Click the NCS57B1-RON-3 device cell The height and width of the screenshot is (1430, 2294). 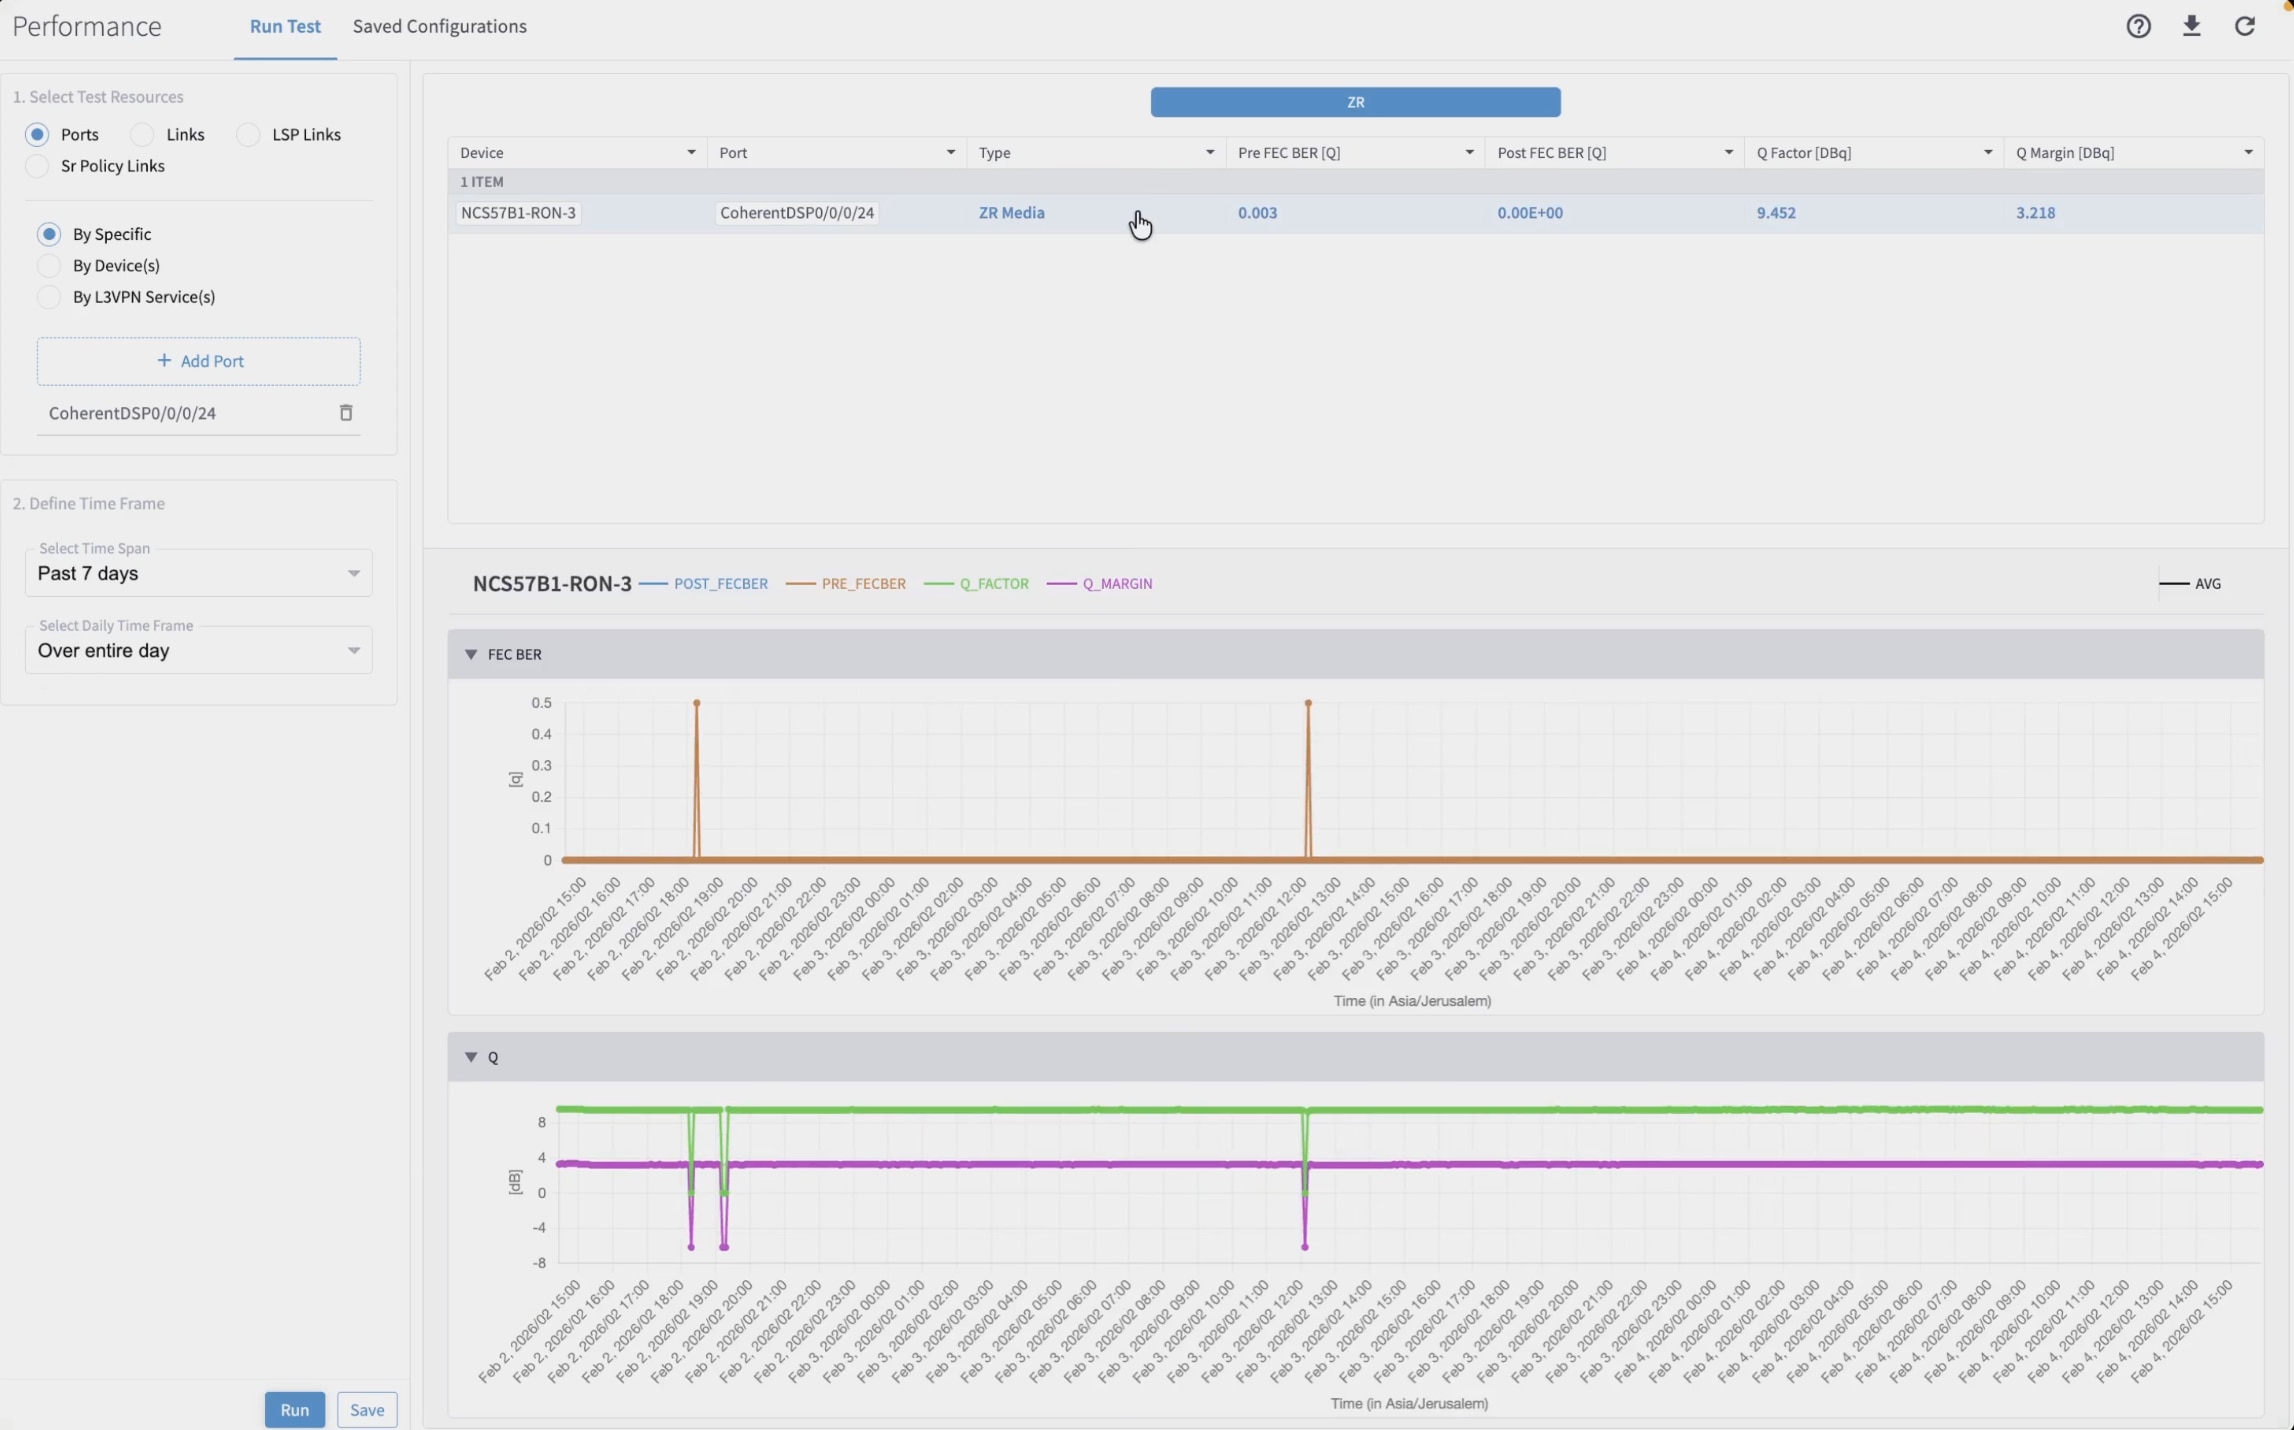518,213
